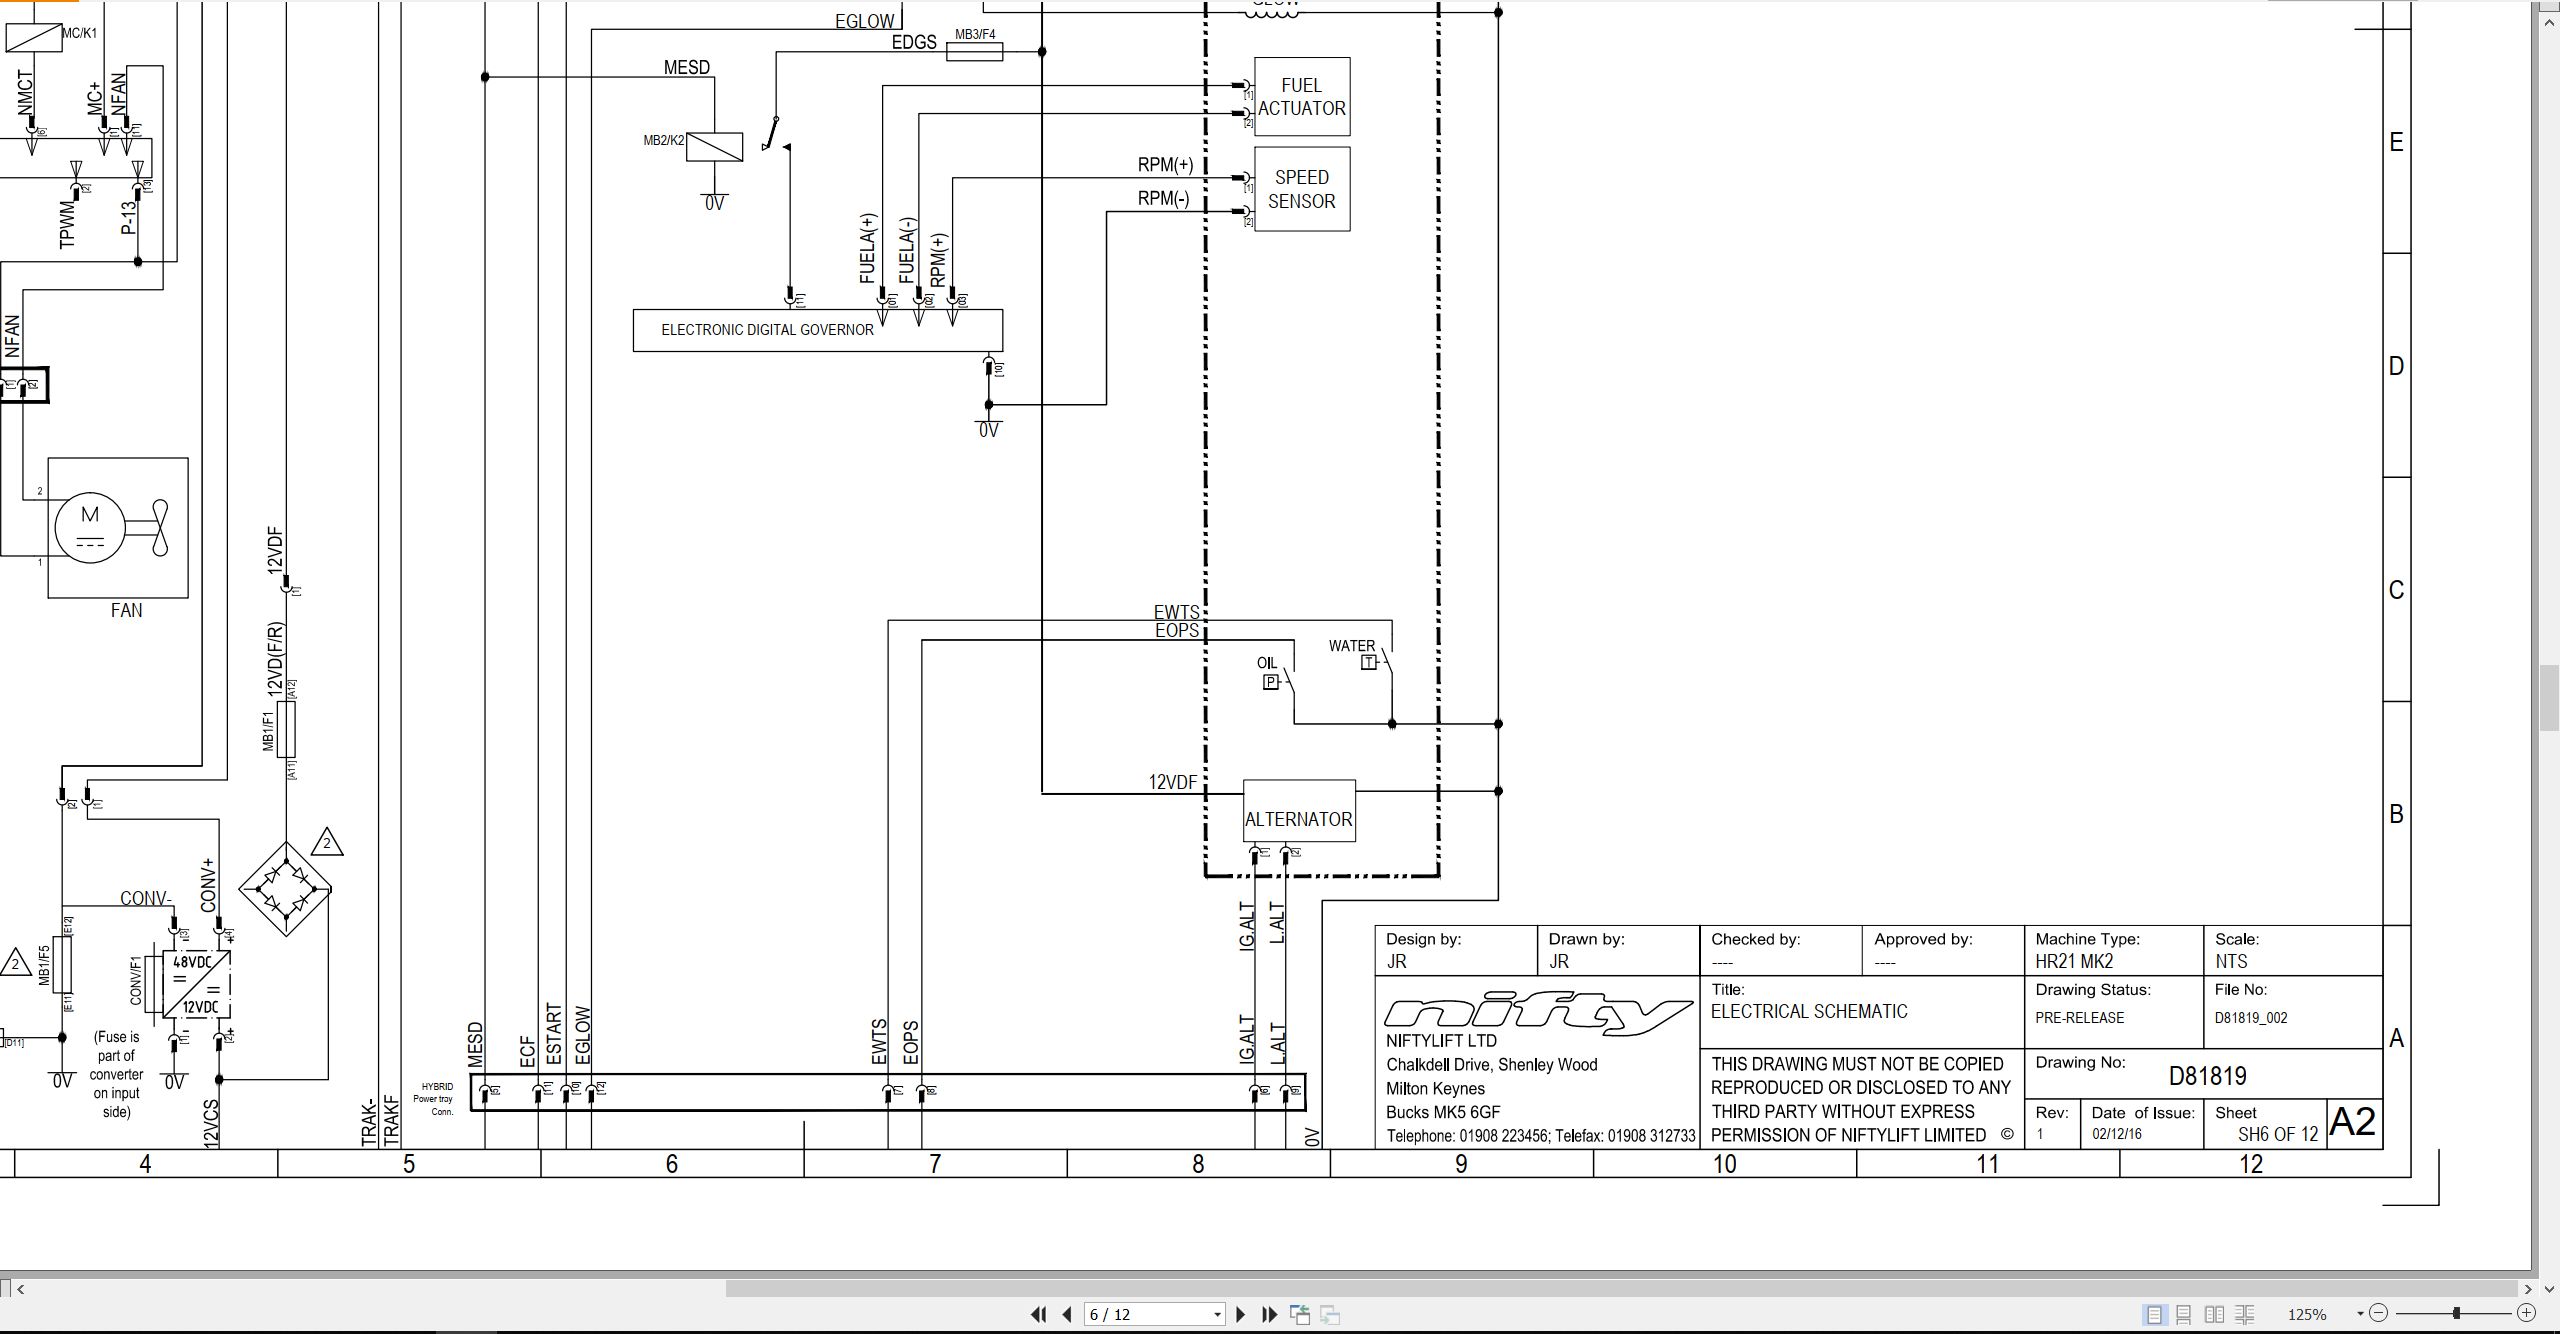
Task: Go to the next page
Action: pos(1241,1314)
